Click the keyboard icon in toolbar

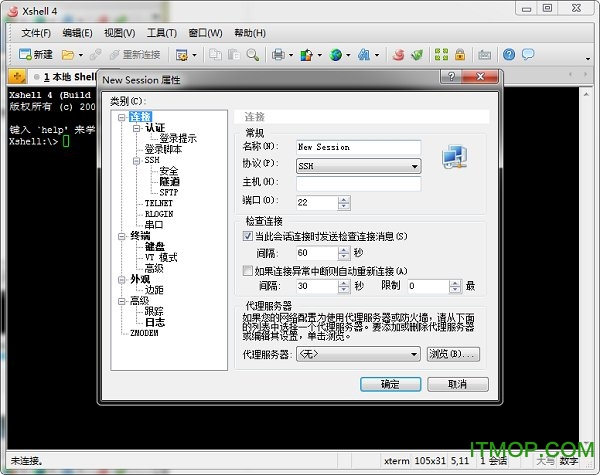coord(484,55)
